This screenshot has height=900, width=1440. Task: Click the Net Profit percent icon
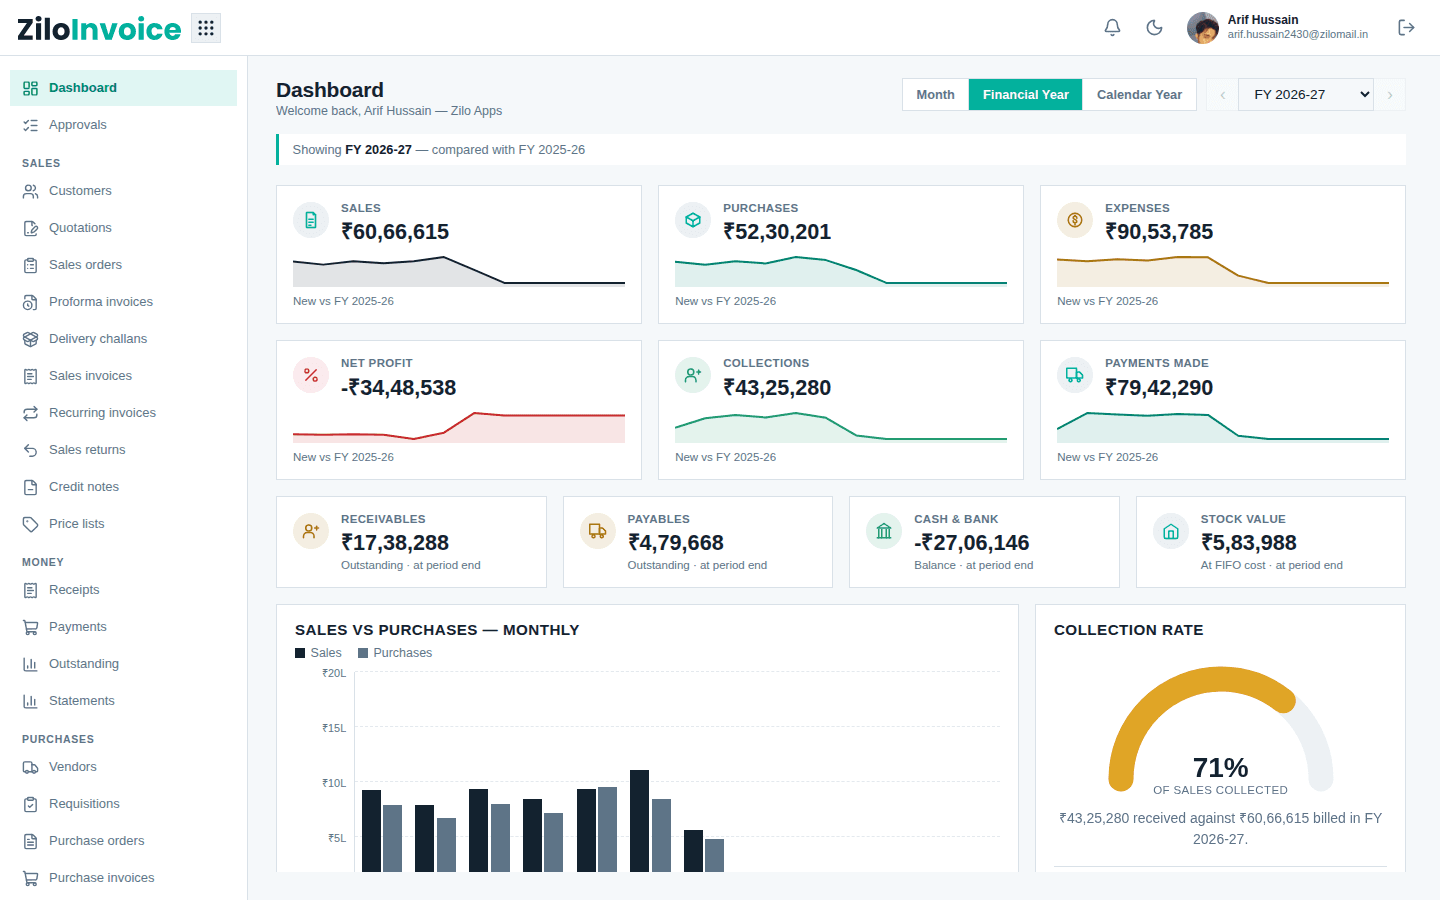[311, 375]
